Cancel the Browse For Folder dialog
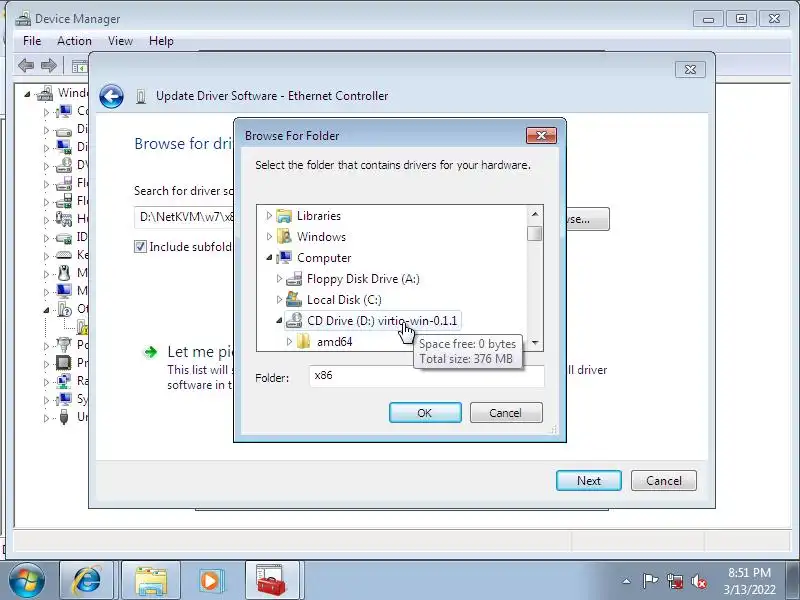This screenshot has width=800, height=600. [x=506, y=413]
